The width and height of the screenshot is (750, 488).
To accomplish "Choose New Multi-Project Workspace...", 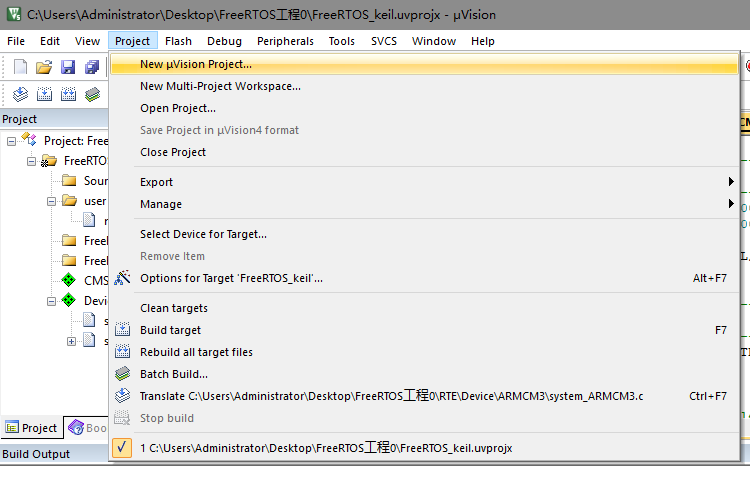I will [425, 86].
